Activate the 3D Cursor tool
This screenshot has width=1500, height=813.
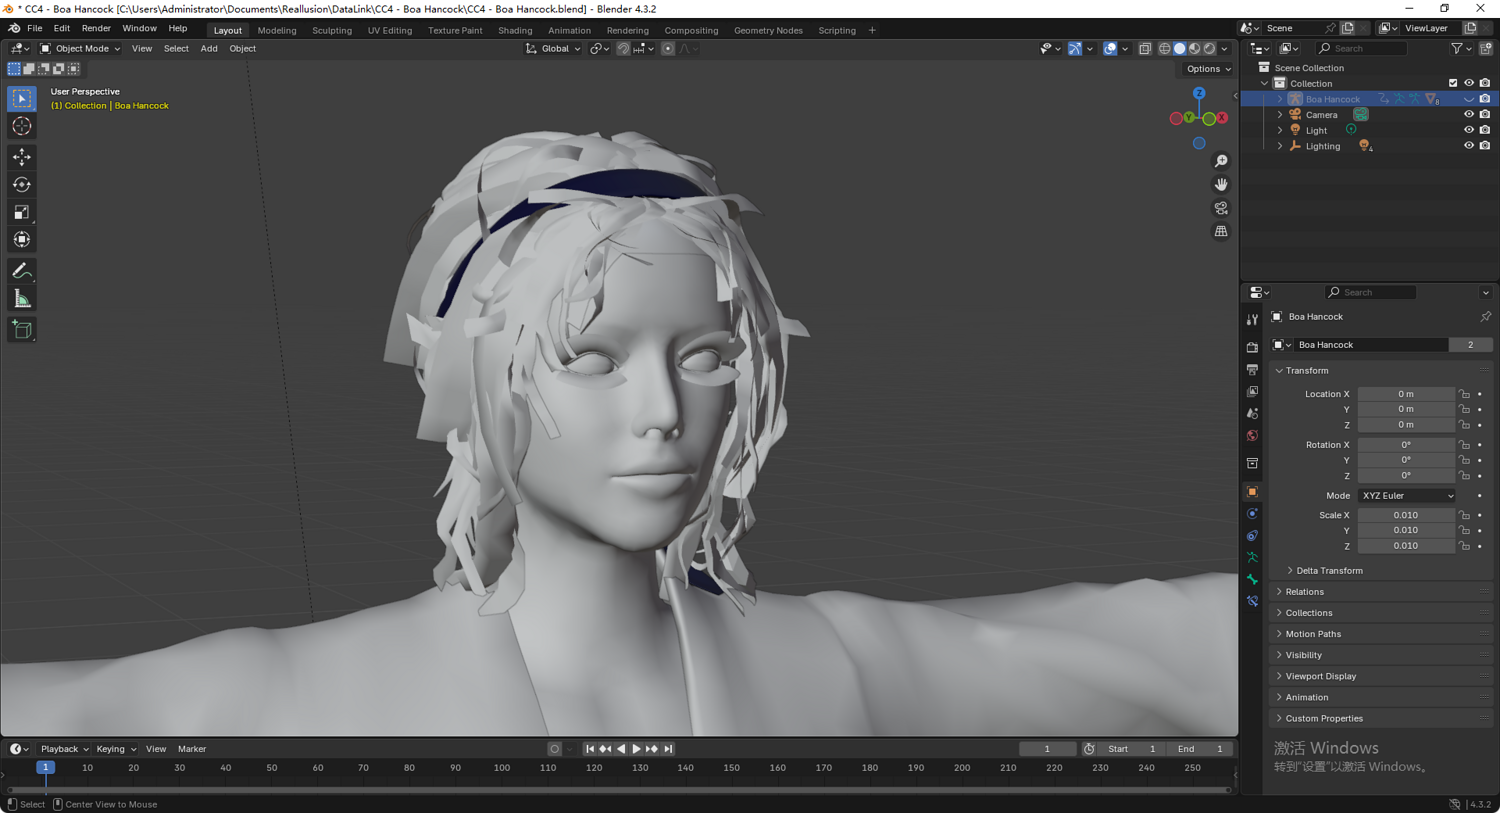pyautogui.click(x=22, y=127)
